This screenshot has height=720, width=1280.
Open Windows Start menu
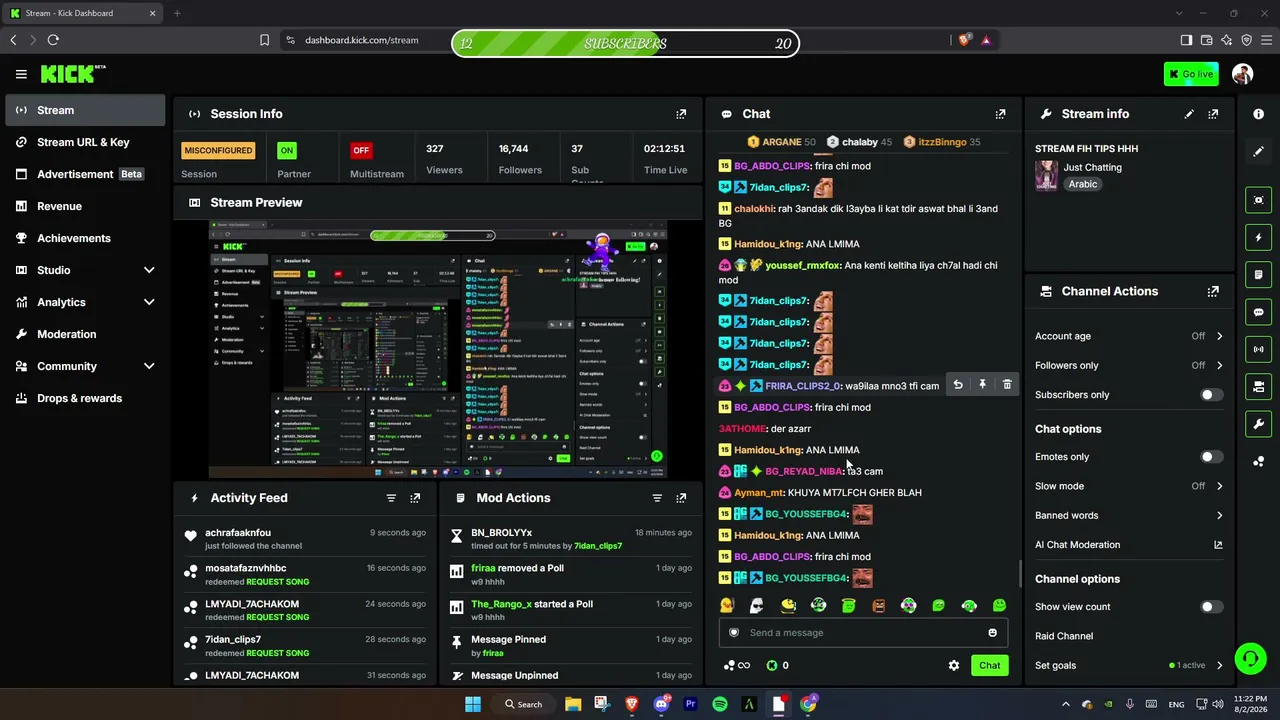click(472, 704)
